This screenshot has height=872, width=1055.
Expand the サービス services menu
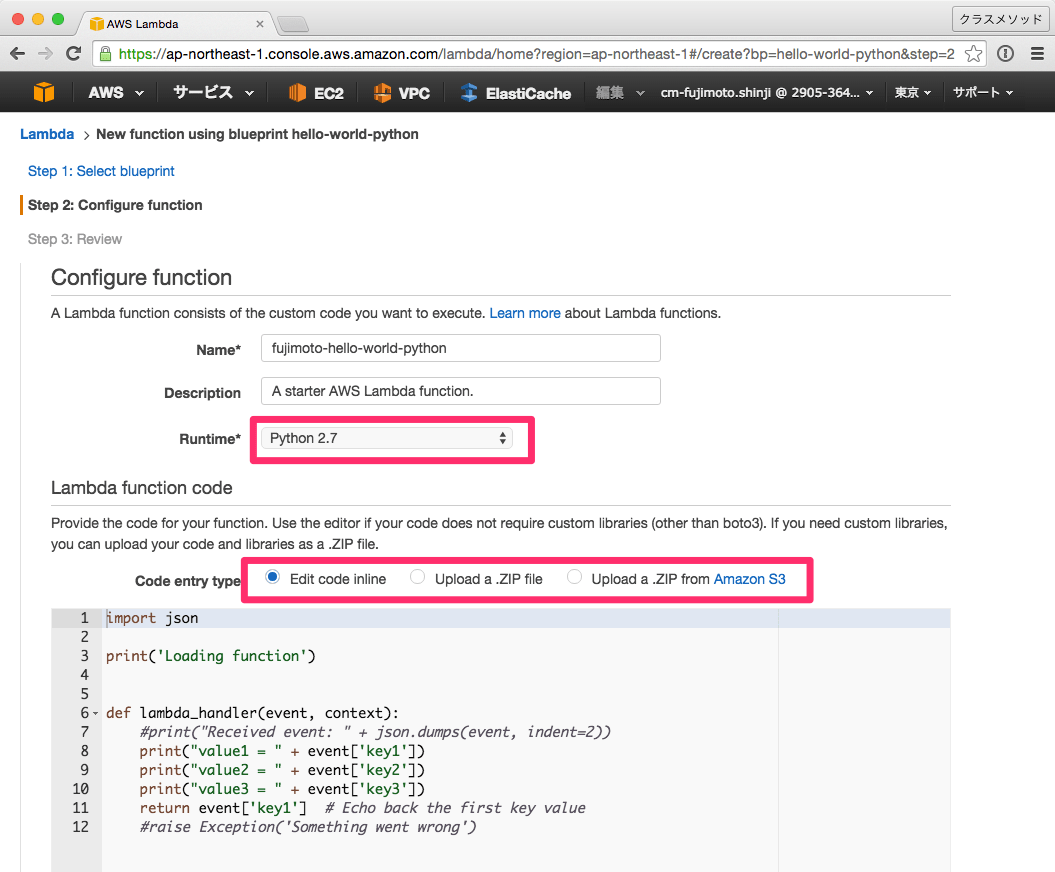pos(213,93)
